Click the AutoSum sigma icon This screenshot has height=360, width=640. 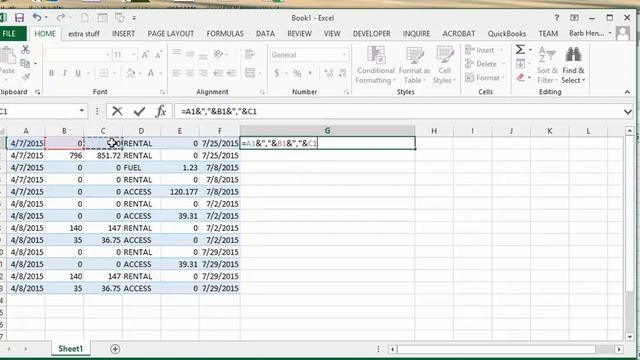coord(520,49)
